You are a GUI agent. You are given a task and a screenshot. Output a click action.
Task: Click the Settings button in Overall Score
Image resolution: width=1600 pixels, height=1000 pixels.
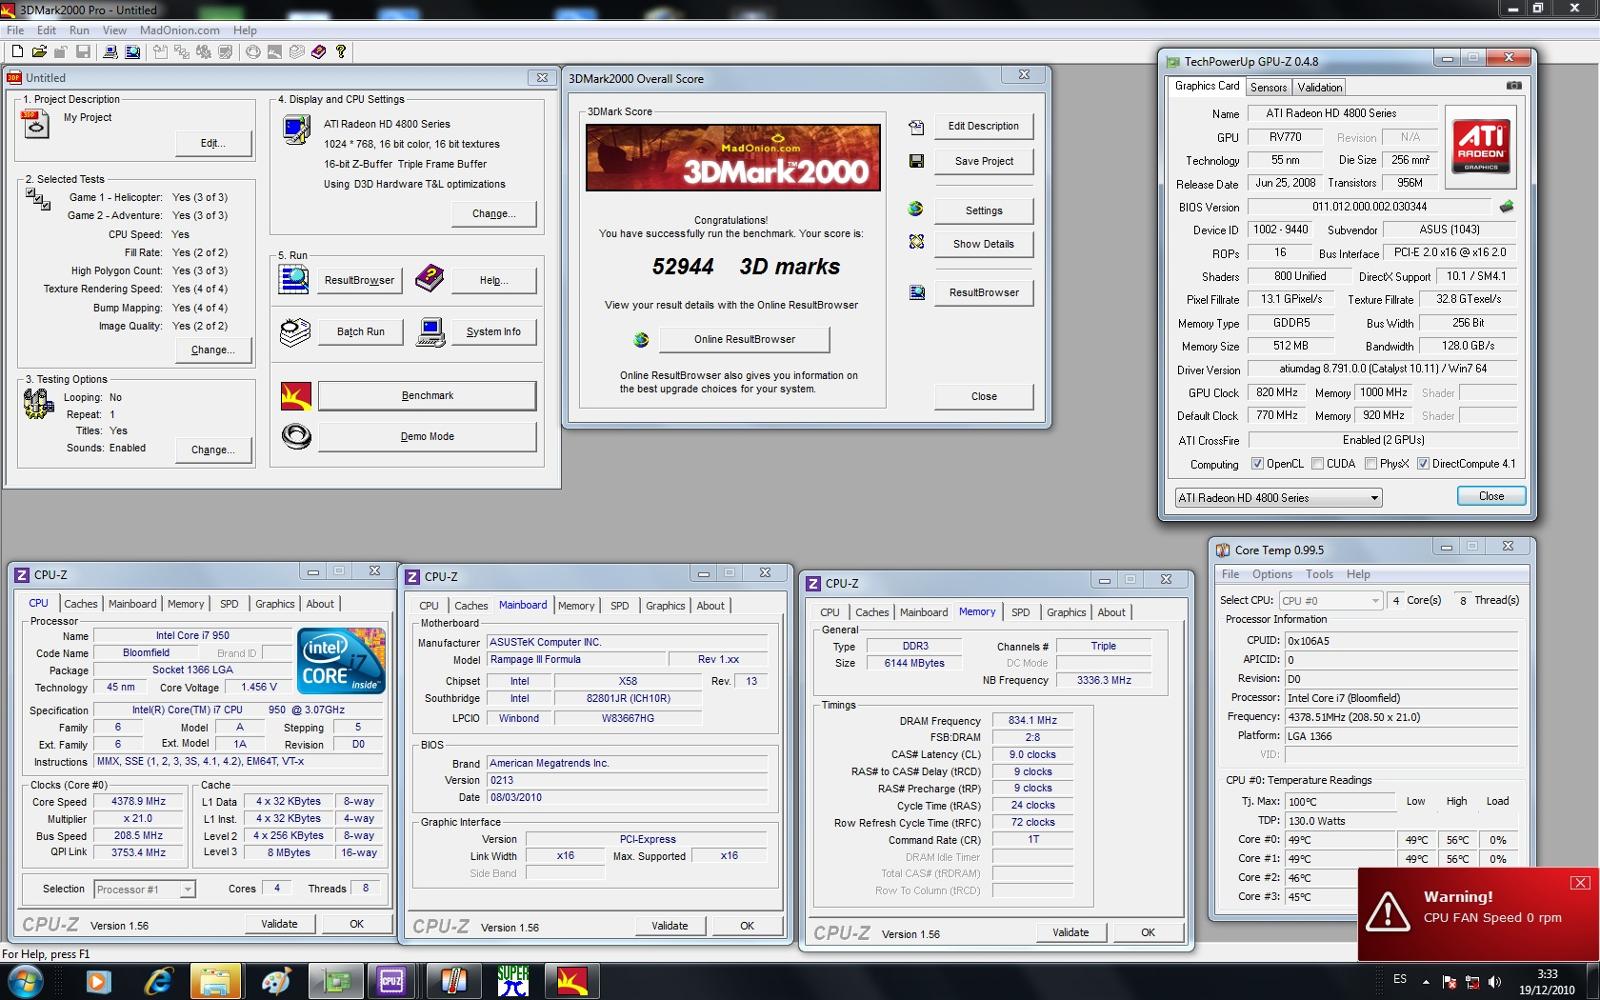[x=983, y=211]
